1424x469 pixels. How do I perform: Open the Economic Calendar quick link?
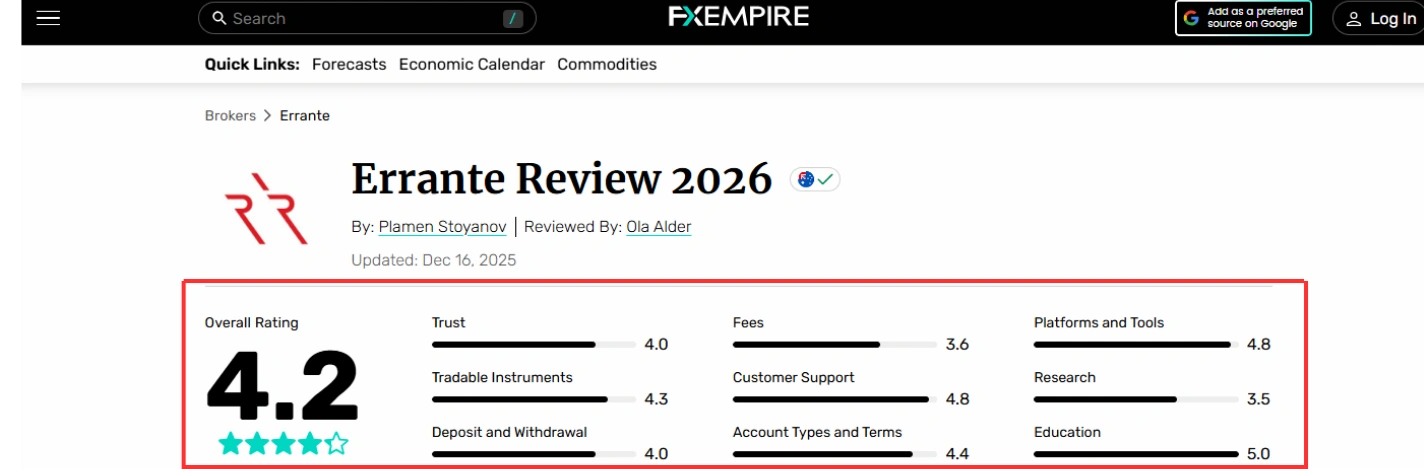click(472, 64)
